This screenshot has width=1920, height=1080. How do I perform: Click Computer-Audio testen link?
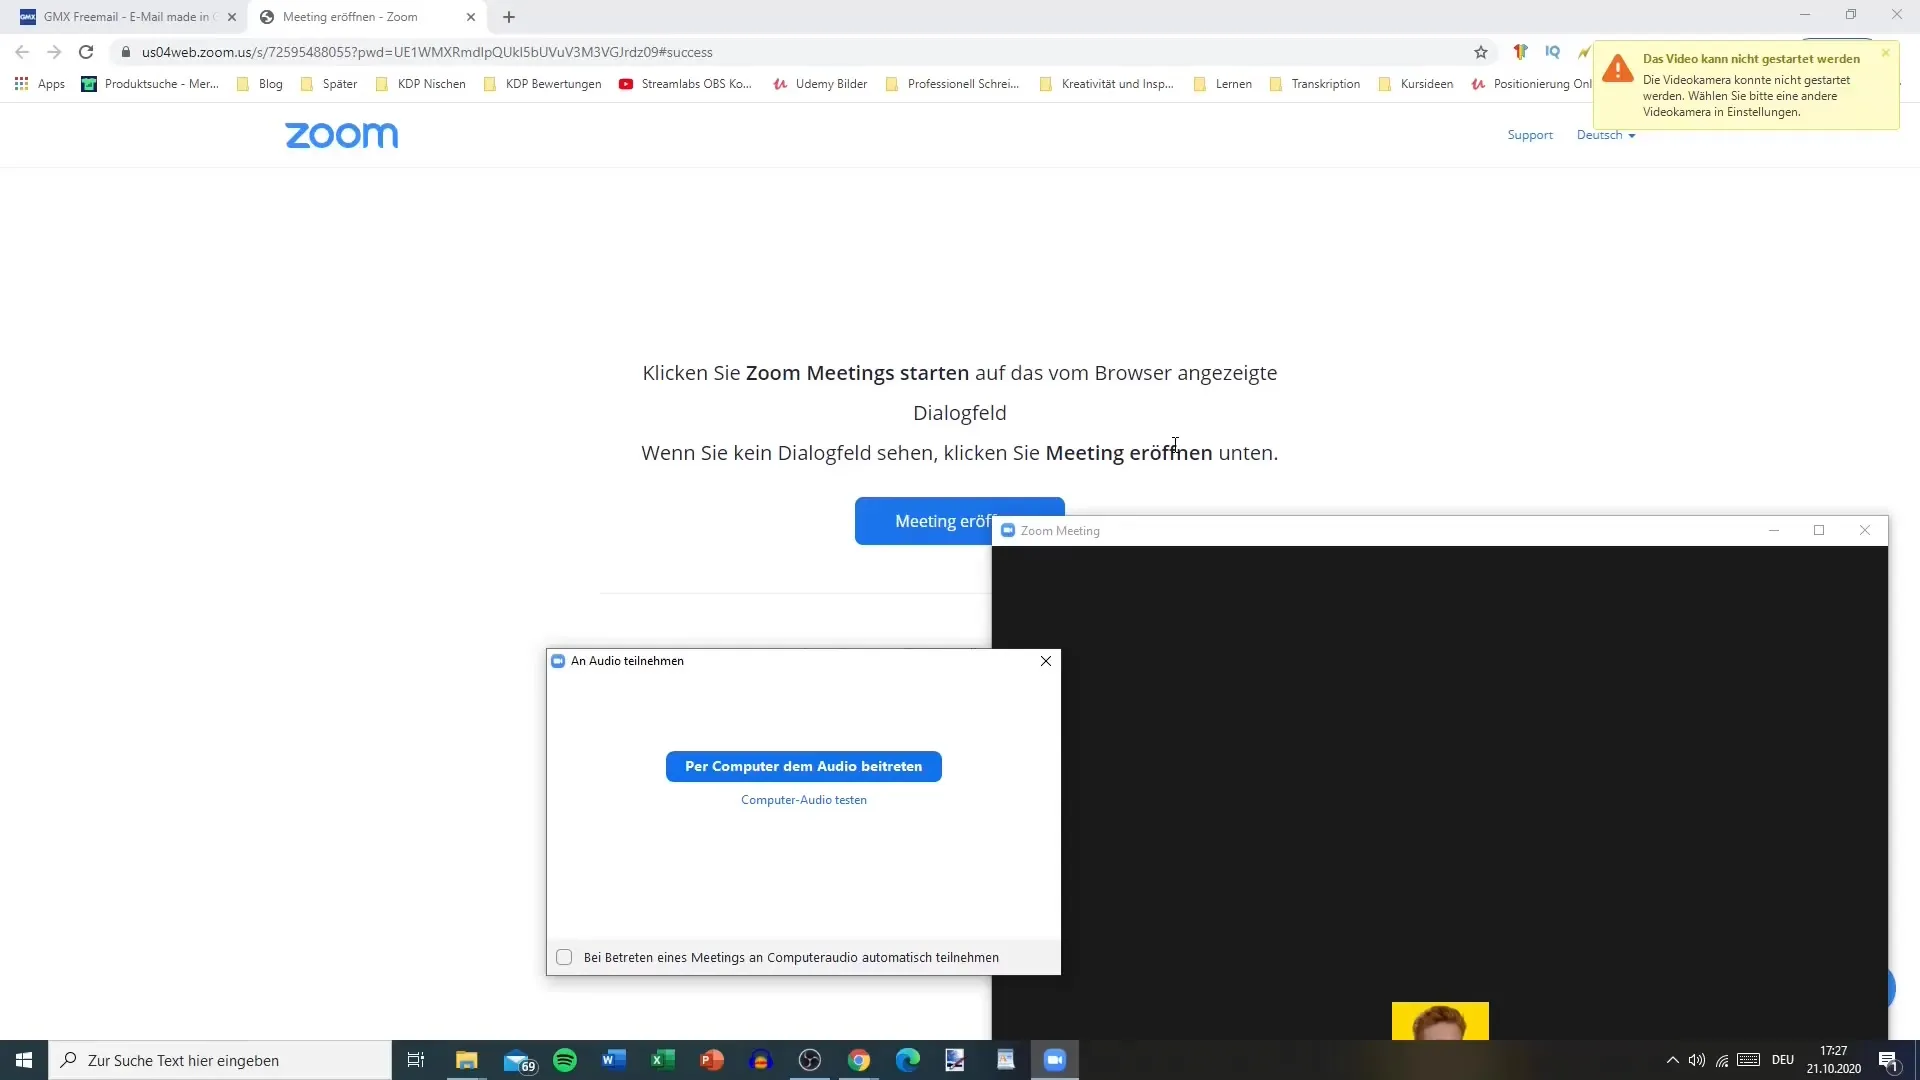804,800
